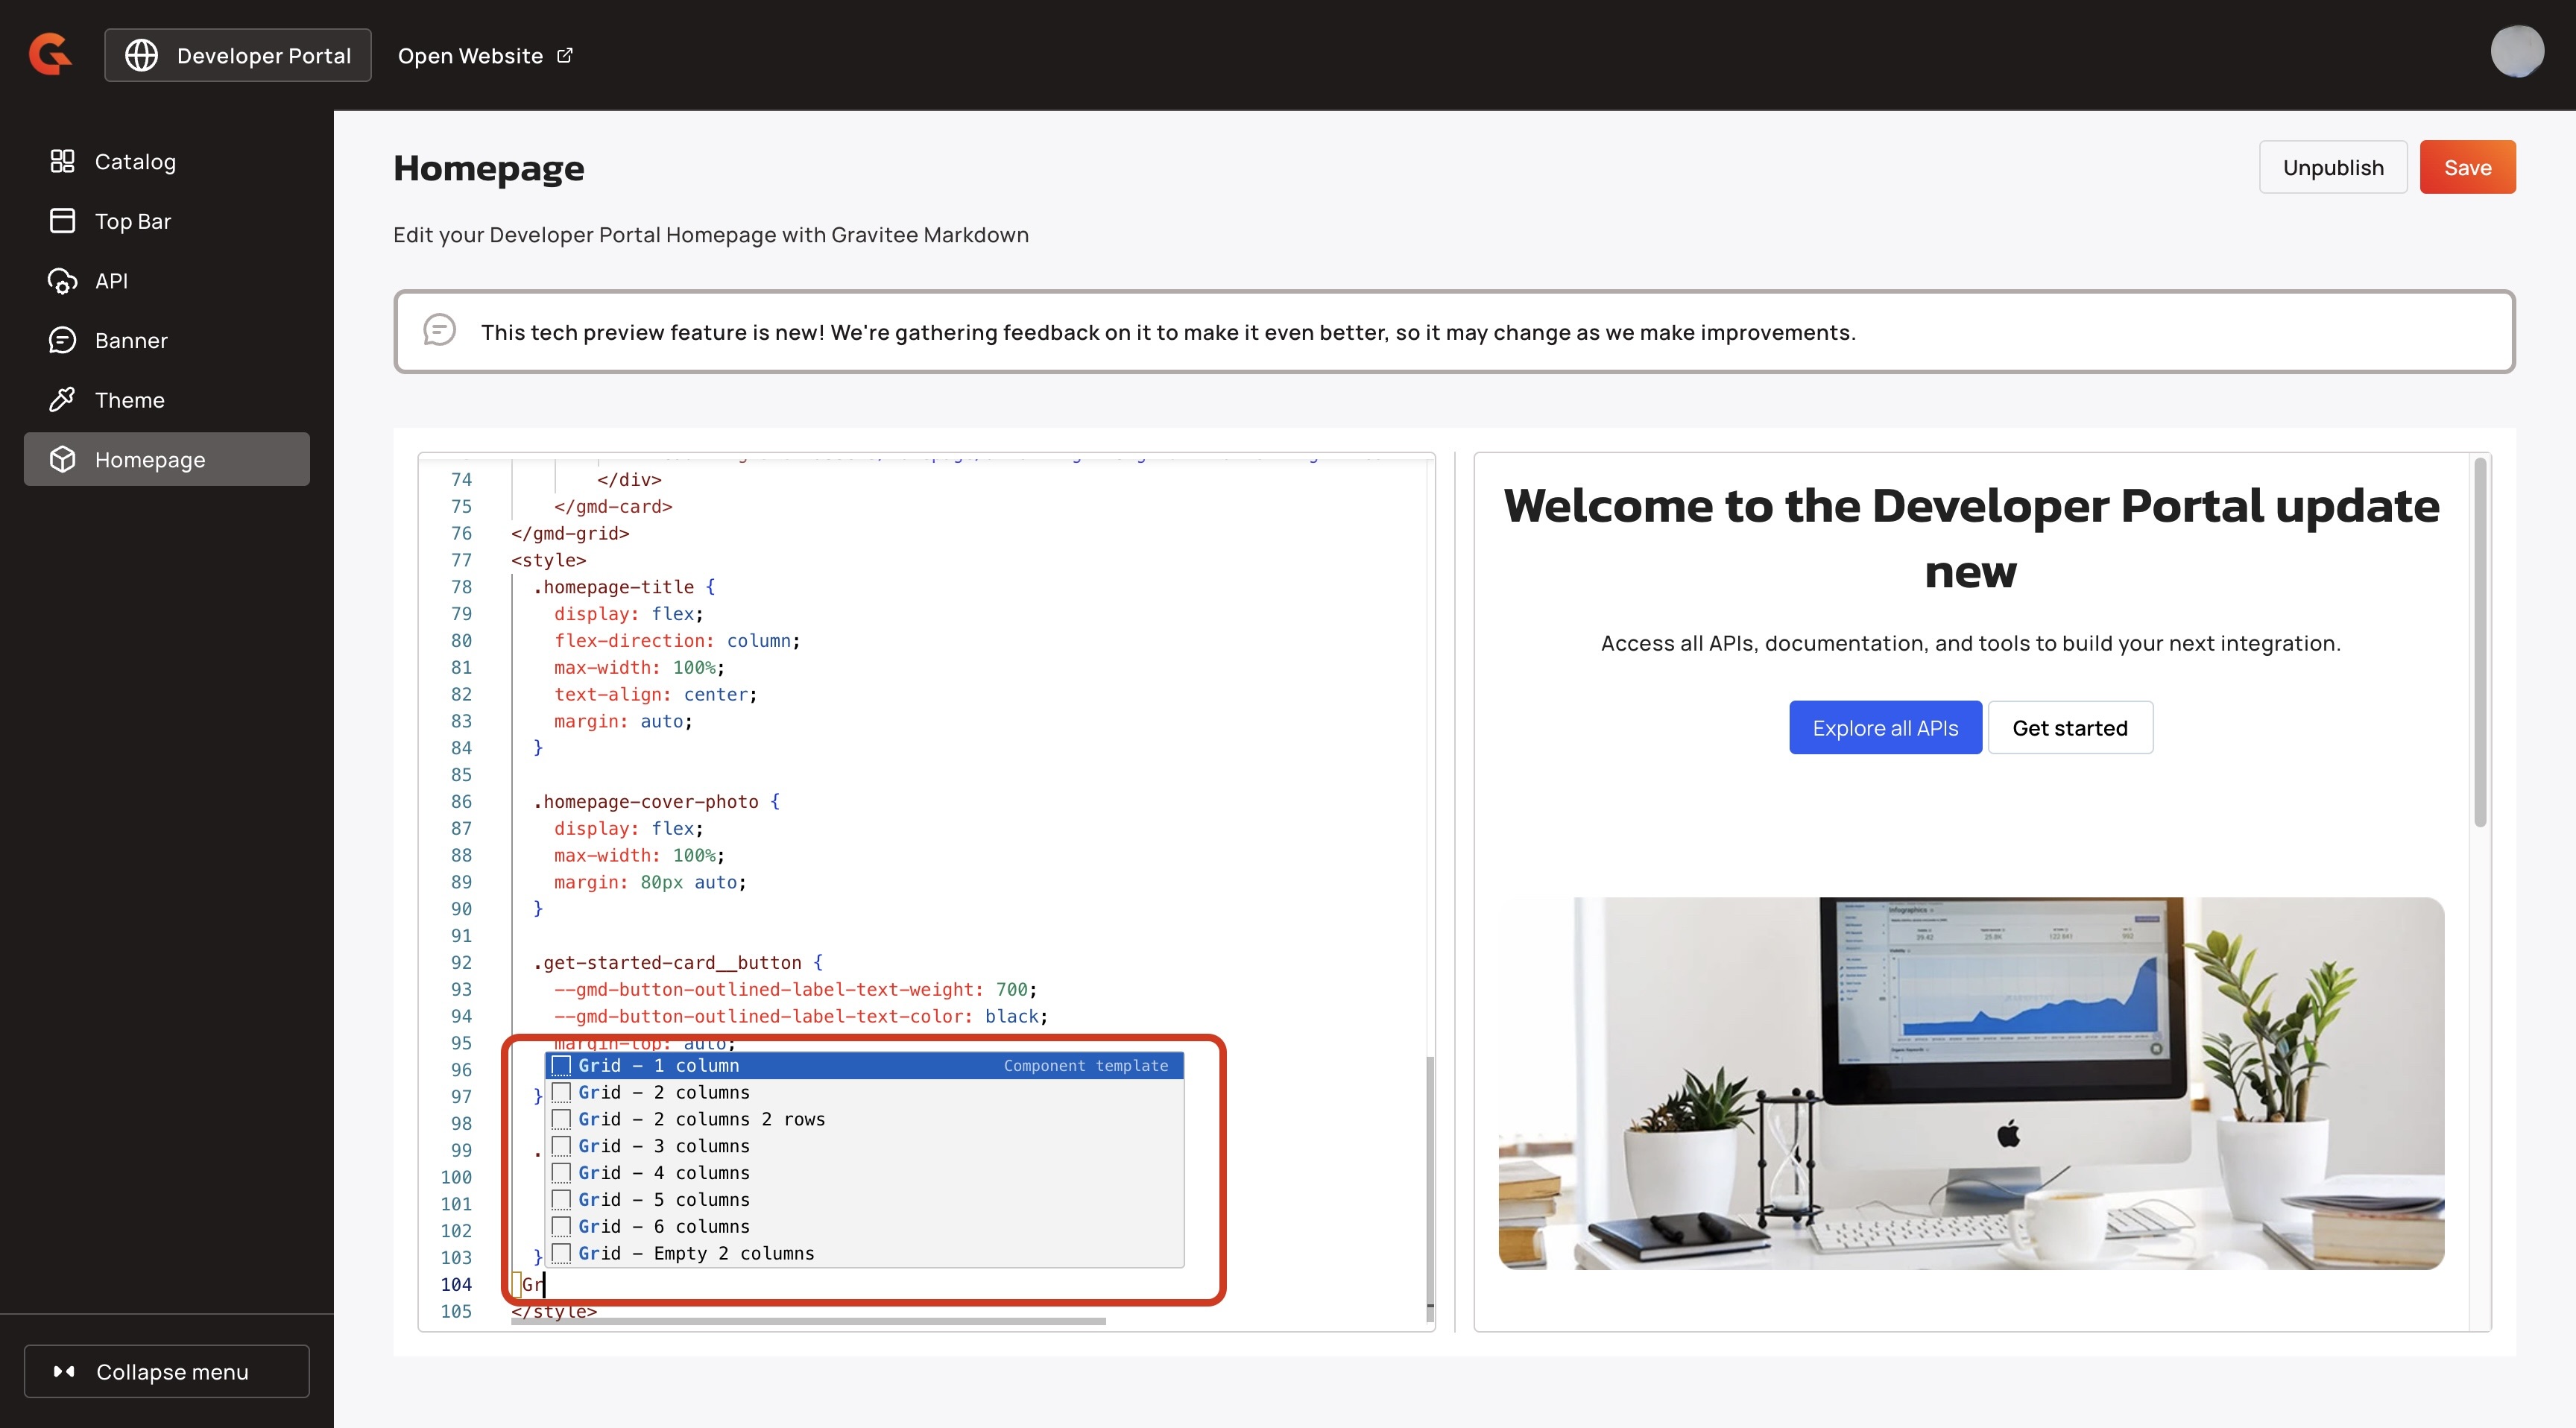2576x1428 pixels.
Task: Pick 'Grid – Empty 2 columns' suggestion
Action: (x=696, y=1253)
